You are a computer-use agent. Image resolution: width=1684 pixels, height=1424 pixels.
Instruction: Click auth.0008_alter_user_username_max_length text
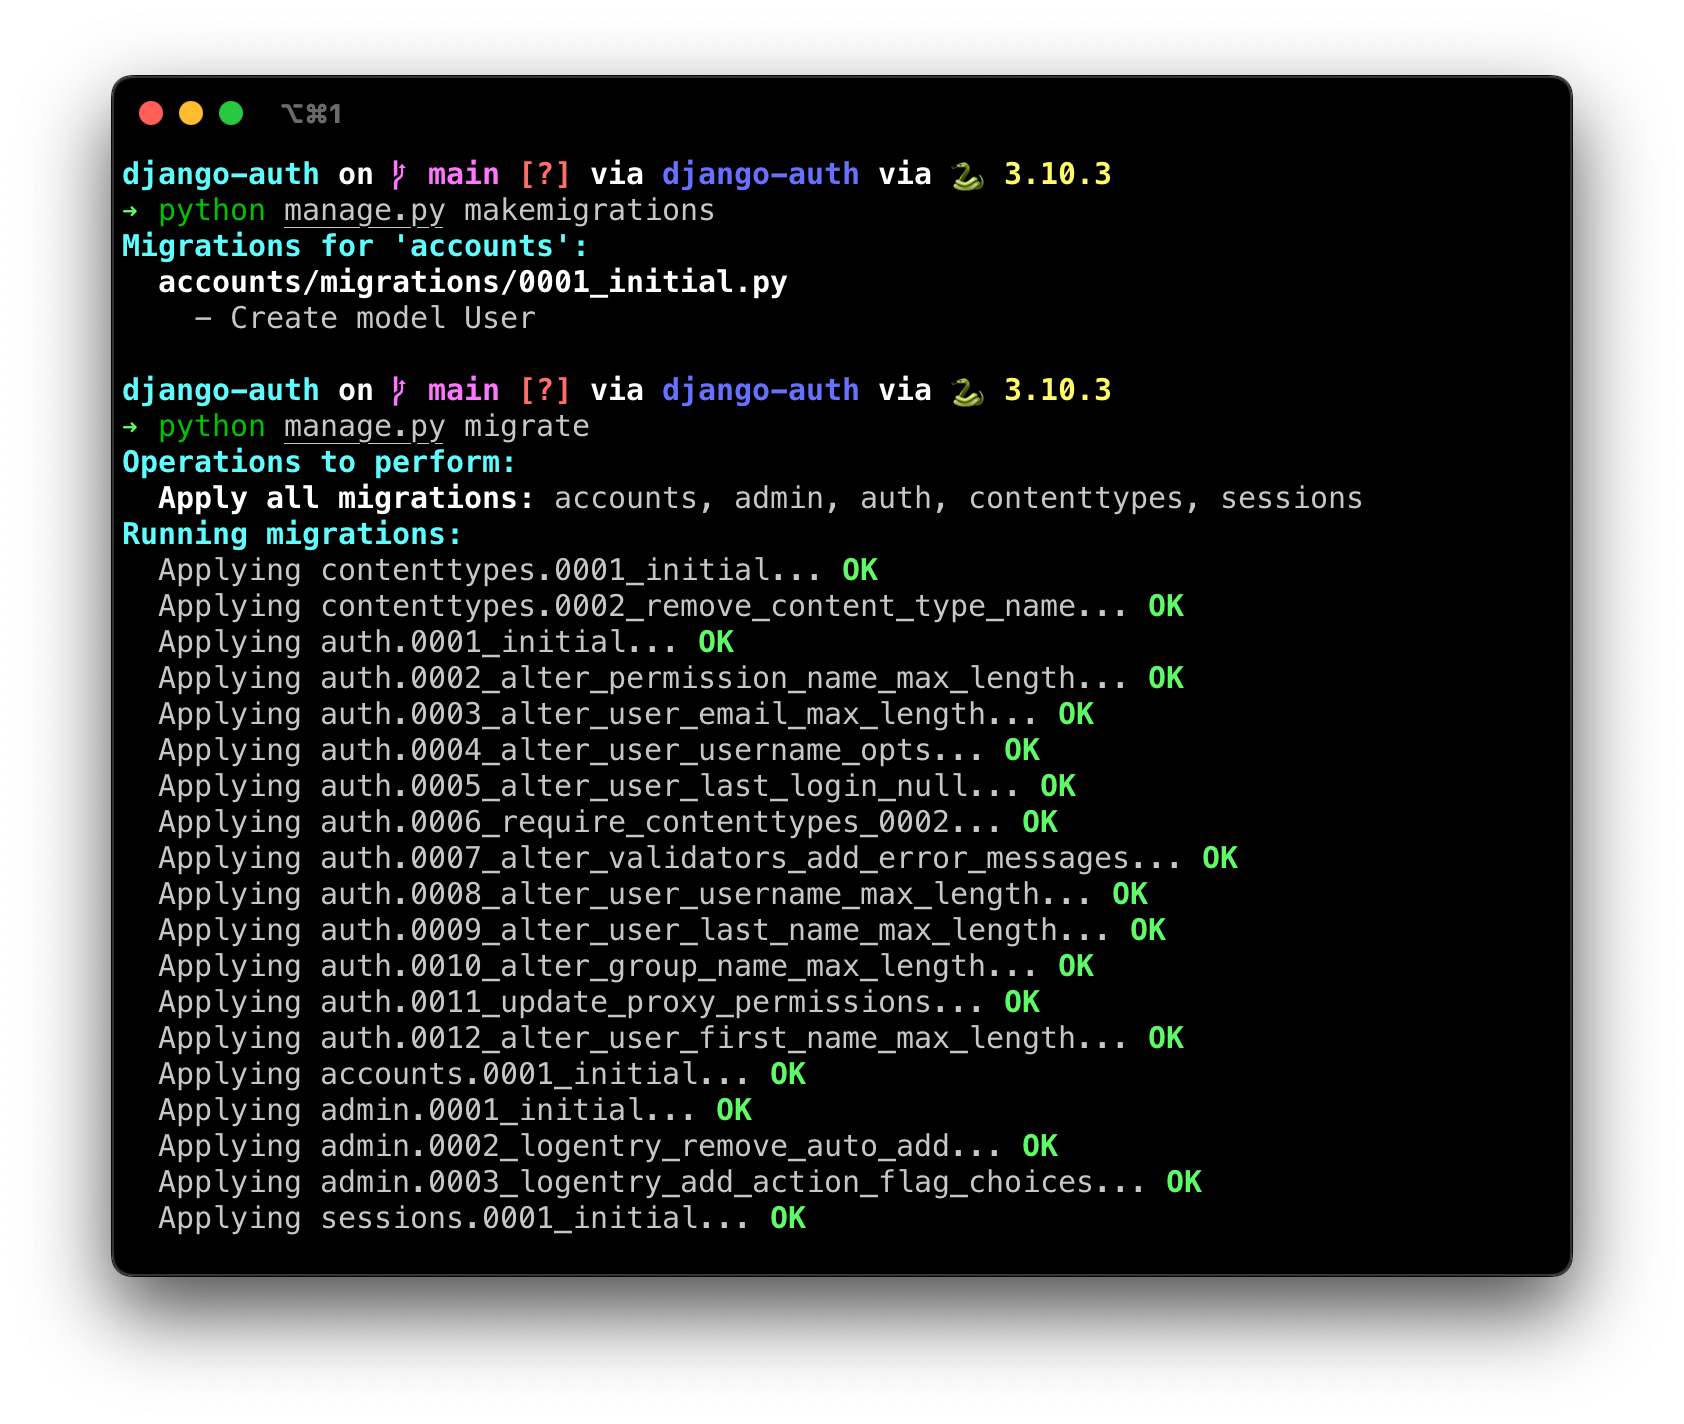pos(706,895)
